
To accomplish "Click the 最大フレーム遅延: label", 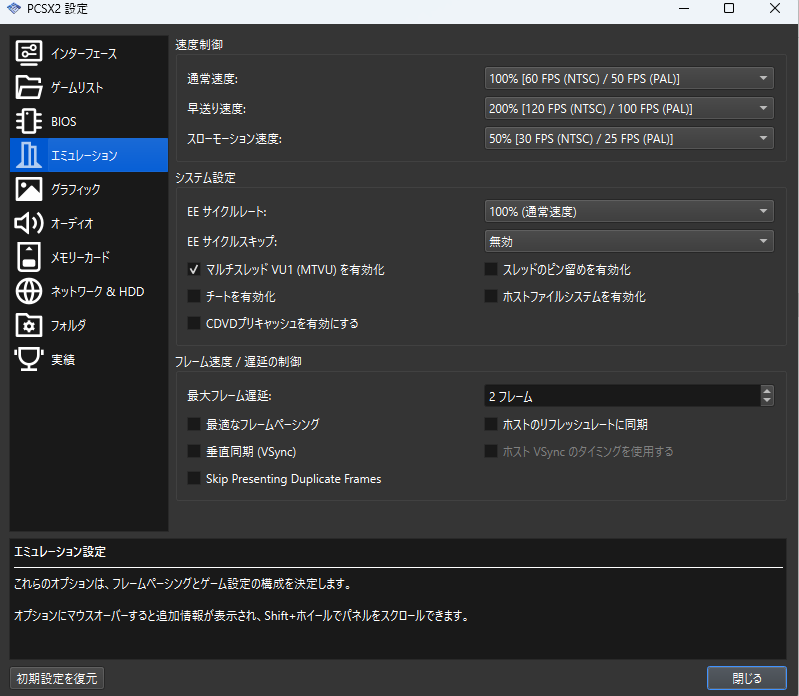I will tap(229, 396).
